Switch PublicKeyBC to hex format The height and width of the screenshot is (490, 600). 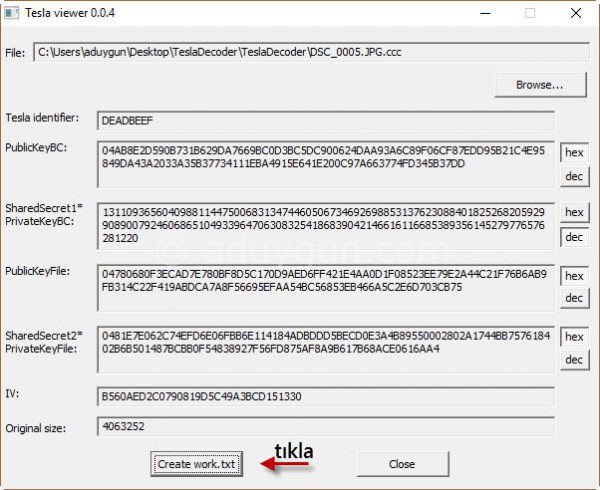(574, 153)
